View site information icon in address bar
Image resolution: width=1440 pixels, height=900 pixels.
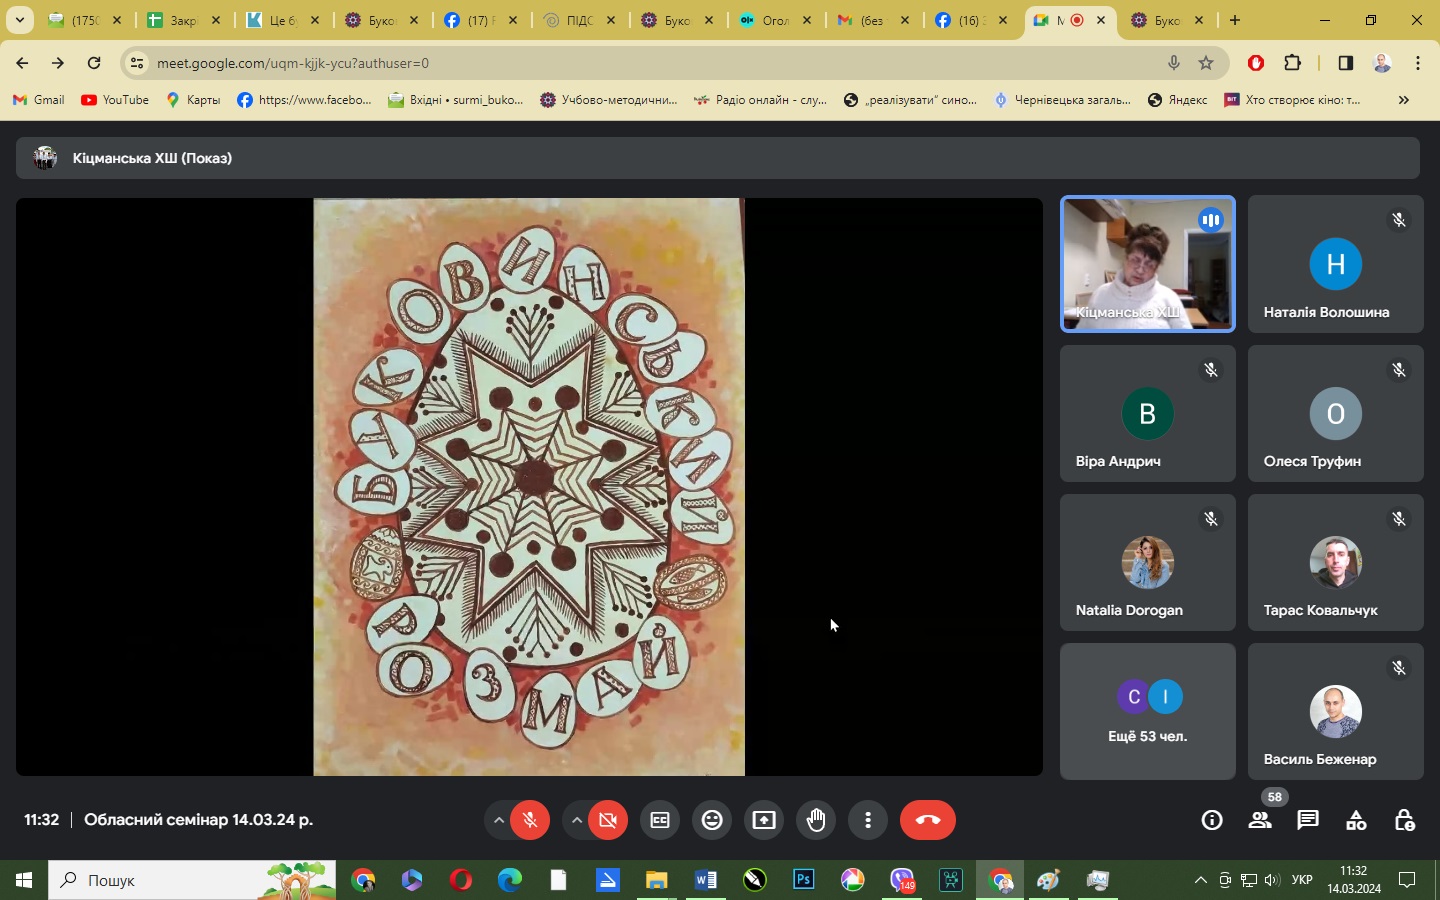pyautogui.click(x=138, y=63)
